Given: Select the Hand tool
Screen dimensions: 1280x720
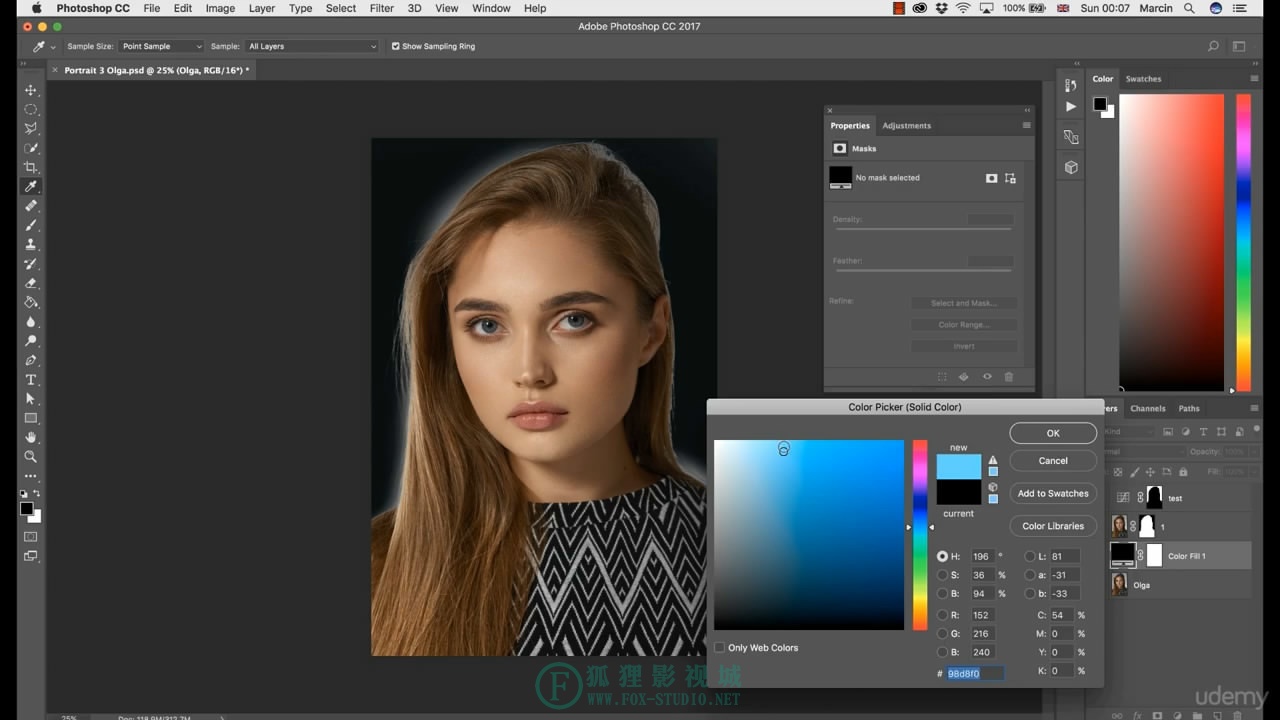Looking at the screenshot, I should pos(31,437).
